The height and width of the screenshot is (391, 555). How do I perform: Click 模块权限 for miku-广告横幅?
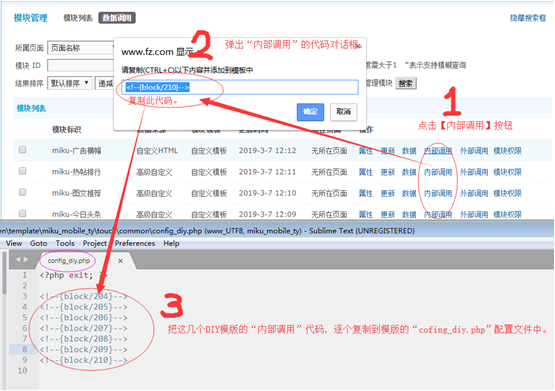click(508, 151)
